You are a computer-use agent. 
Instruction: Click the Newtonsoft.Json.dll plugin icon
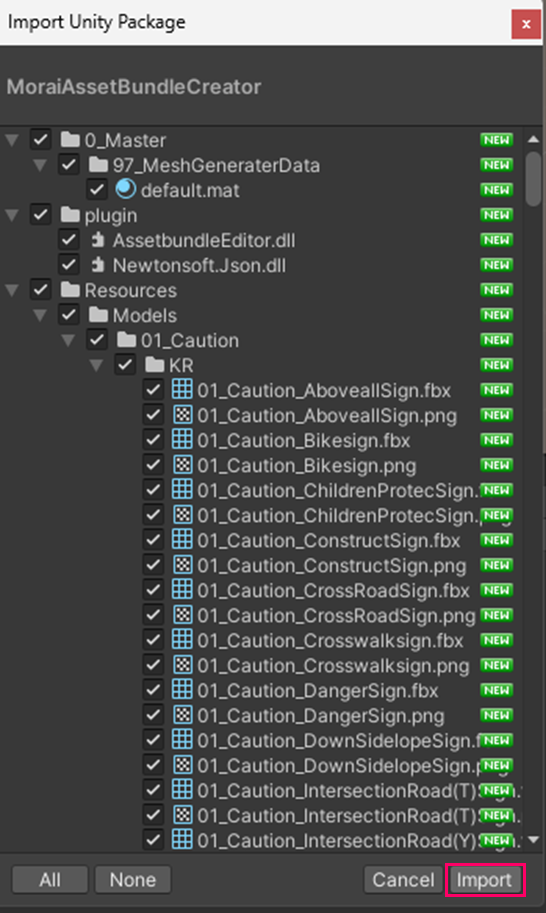98,265
